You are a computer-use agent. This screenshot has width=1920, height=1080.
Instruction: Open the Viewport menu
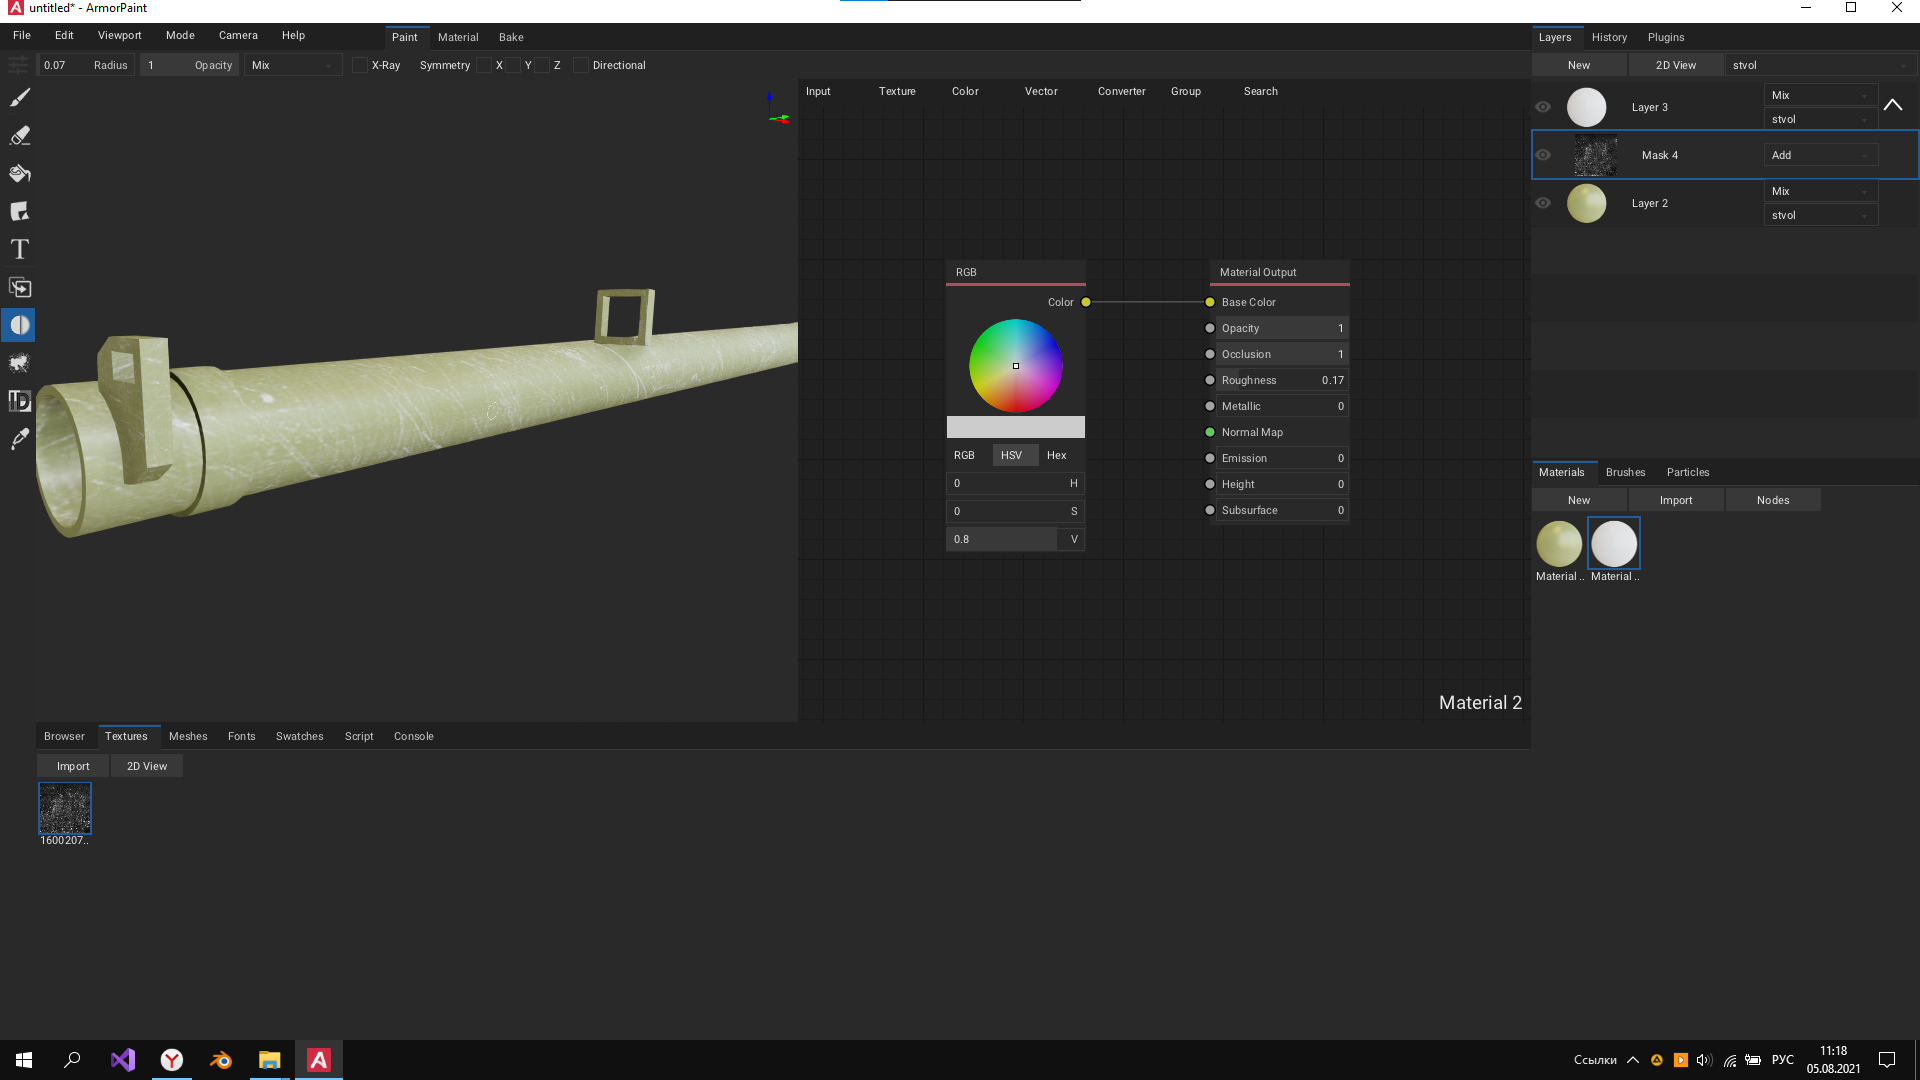tap(119, 35)
